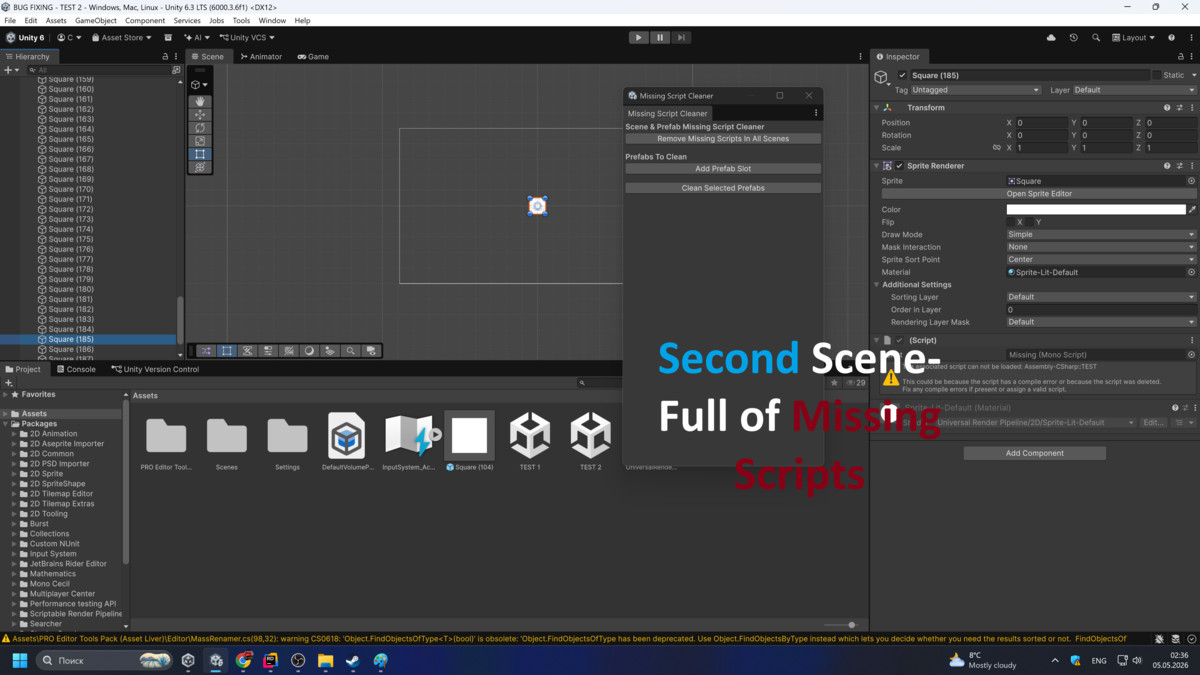Open the Draw Mode dropdown
The width and height of the screenshot is (1200, 675).
tap(1101, 234)
